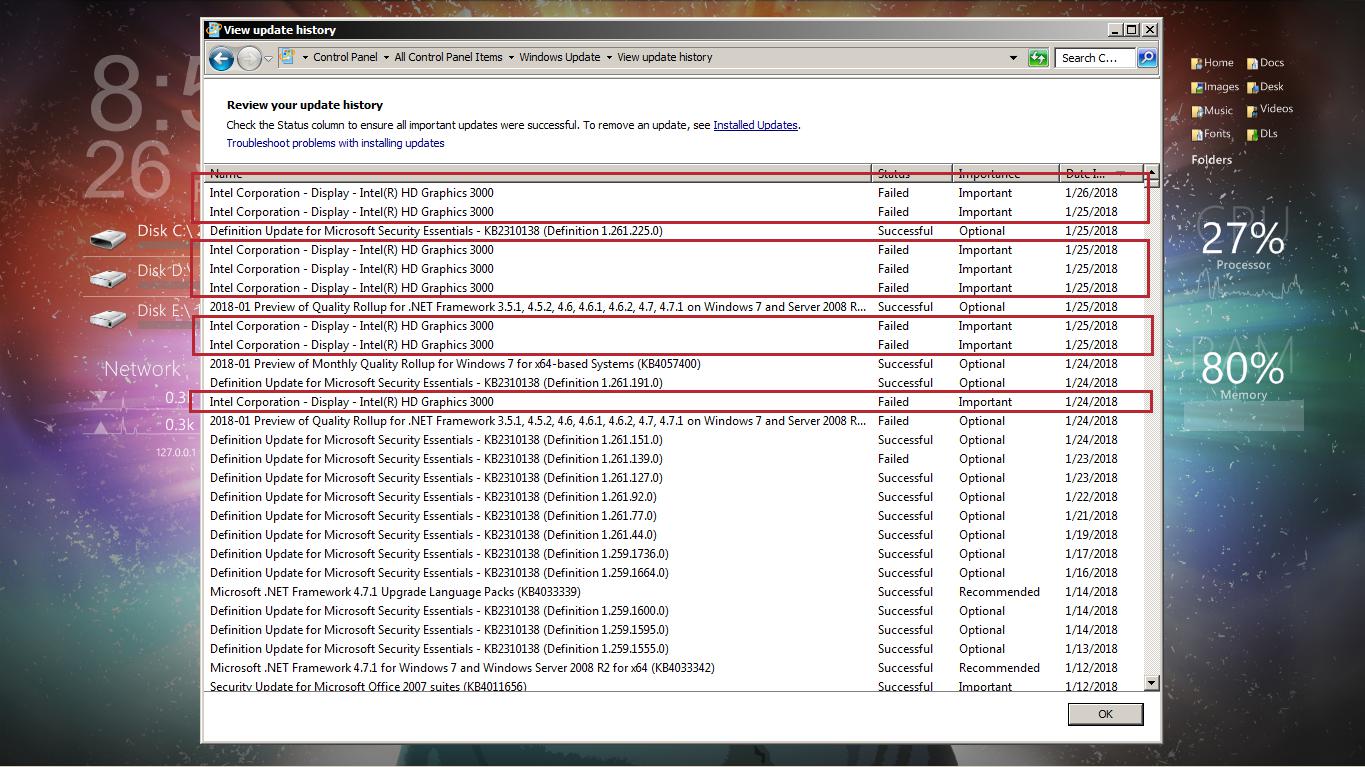Image resolution: width=1365 pixels, height=767 pixels.
Task: Select Monthly Quality Rollup KB4057400 row
Action: pyautogui.click(x=674, y=364)
